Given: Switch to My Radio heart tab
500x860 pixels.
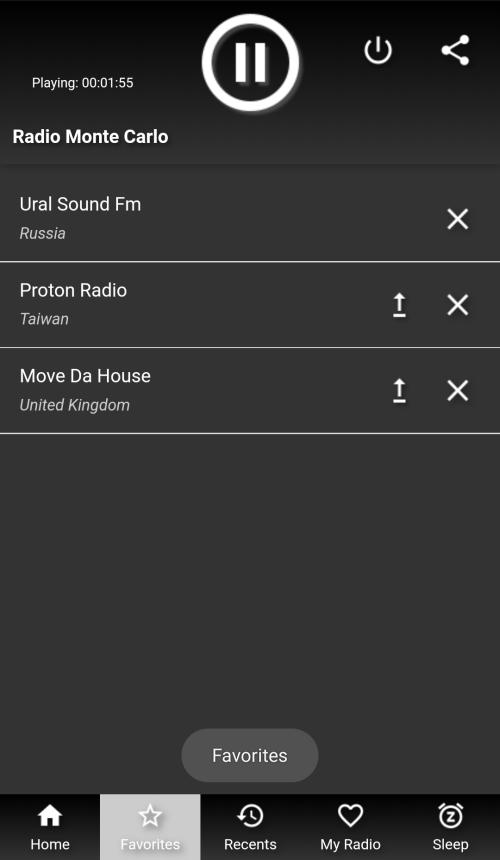Looking at the screenshot, I should pyautogui.click(x=350, y=827).
